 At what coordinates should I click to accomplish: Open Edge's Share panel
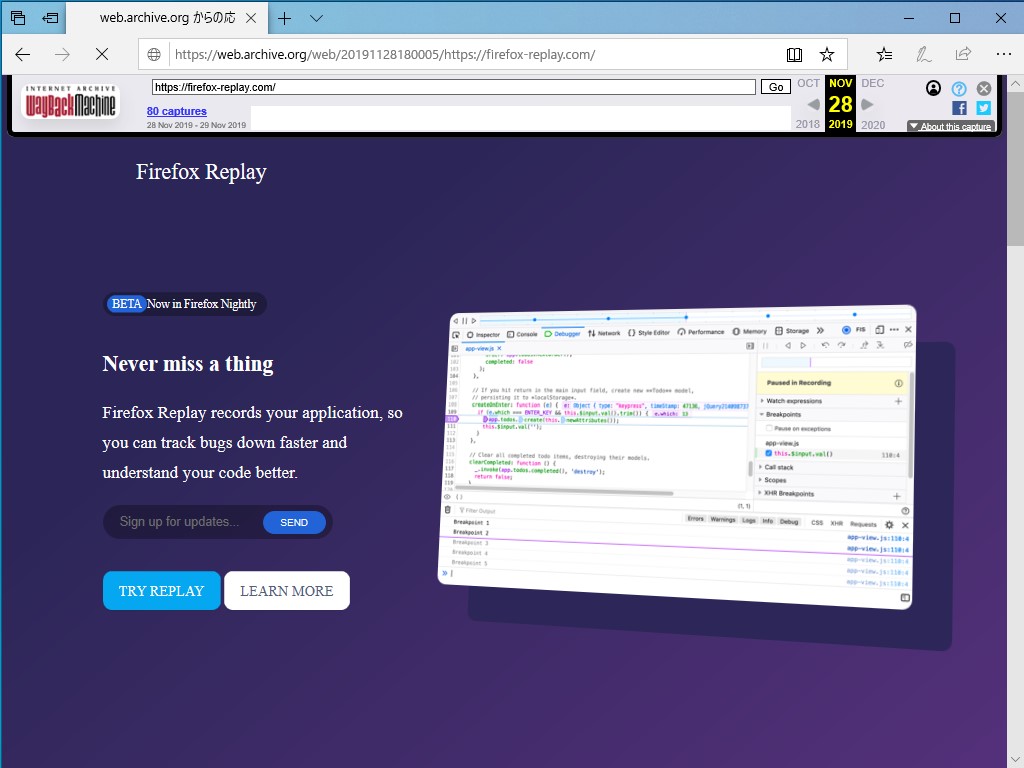963,54
